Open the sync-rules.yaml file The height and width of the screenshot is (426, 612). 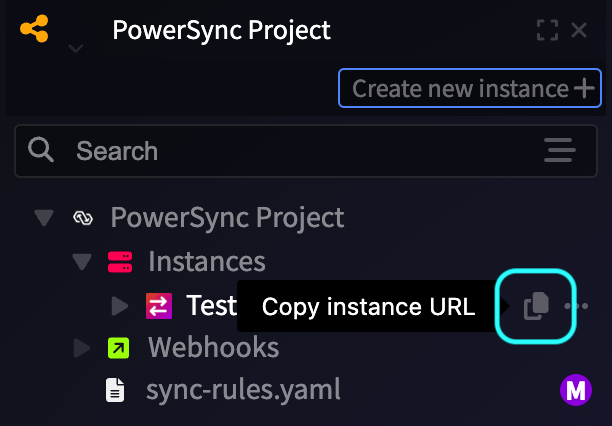click(x=243, y=390)
